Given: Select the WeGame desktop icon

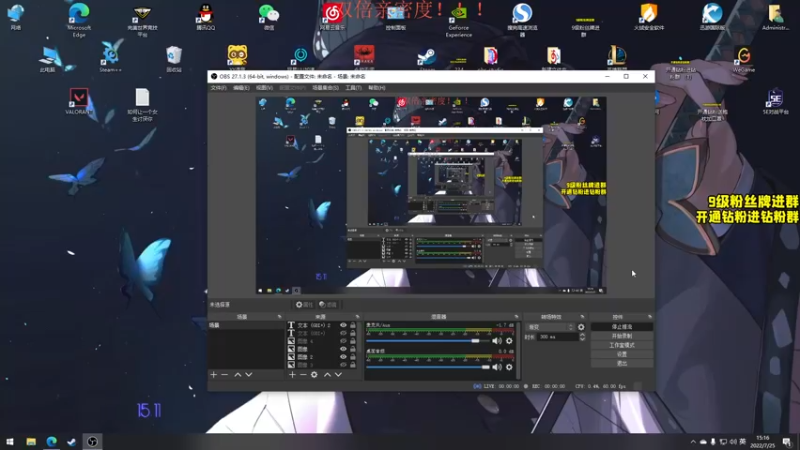Looking at the screenshot, I should (744, 59).
